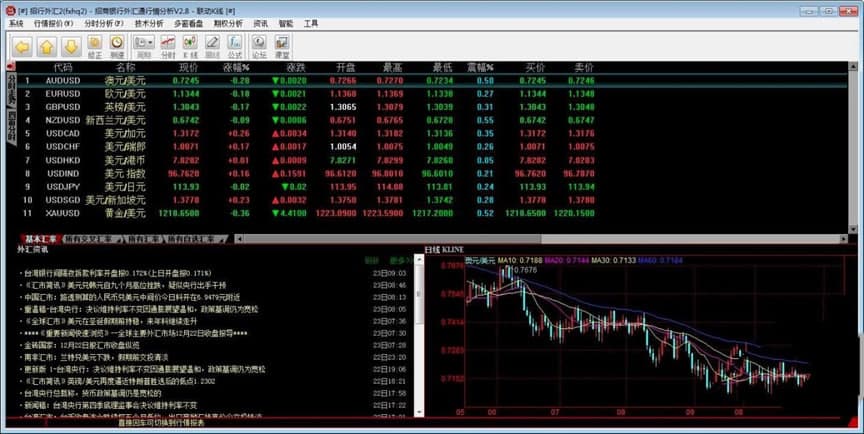Sort by the 代码 column header
864x434 pixels.
63,67
